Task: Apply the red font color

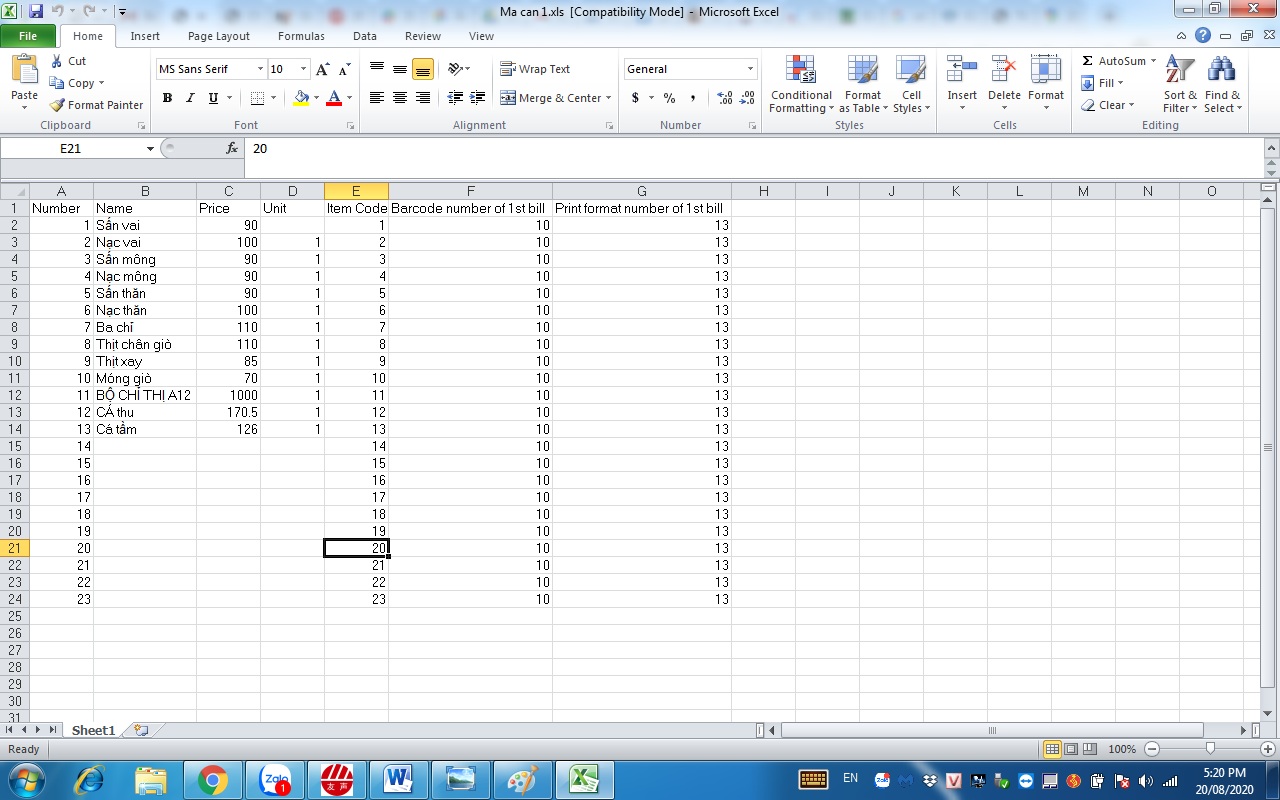Action: pyautogui.click(x=334, y=98)
